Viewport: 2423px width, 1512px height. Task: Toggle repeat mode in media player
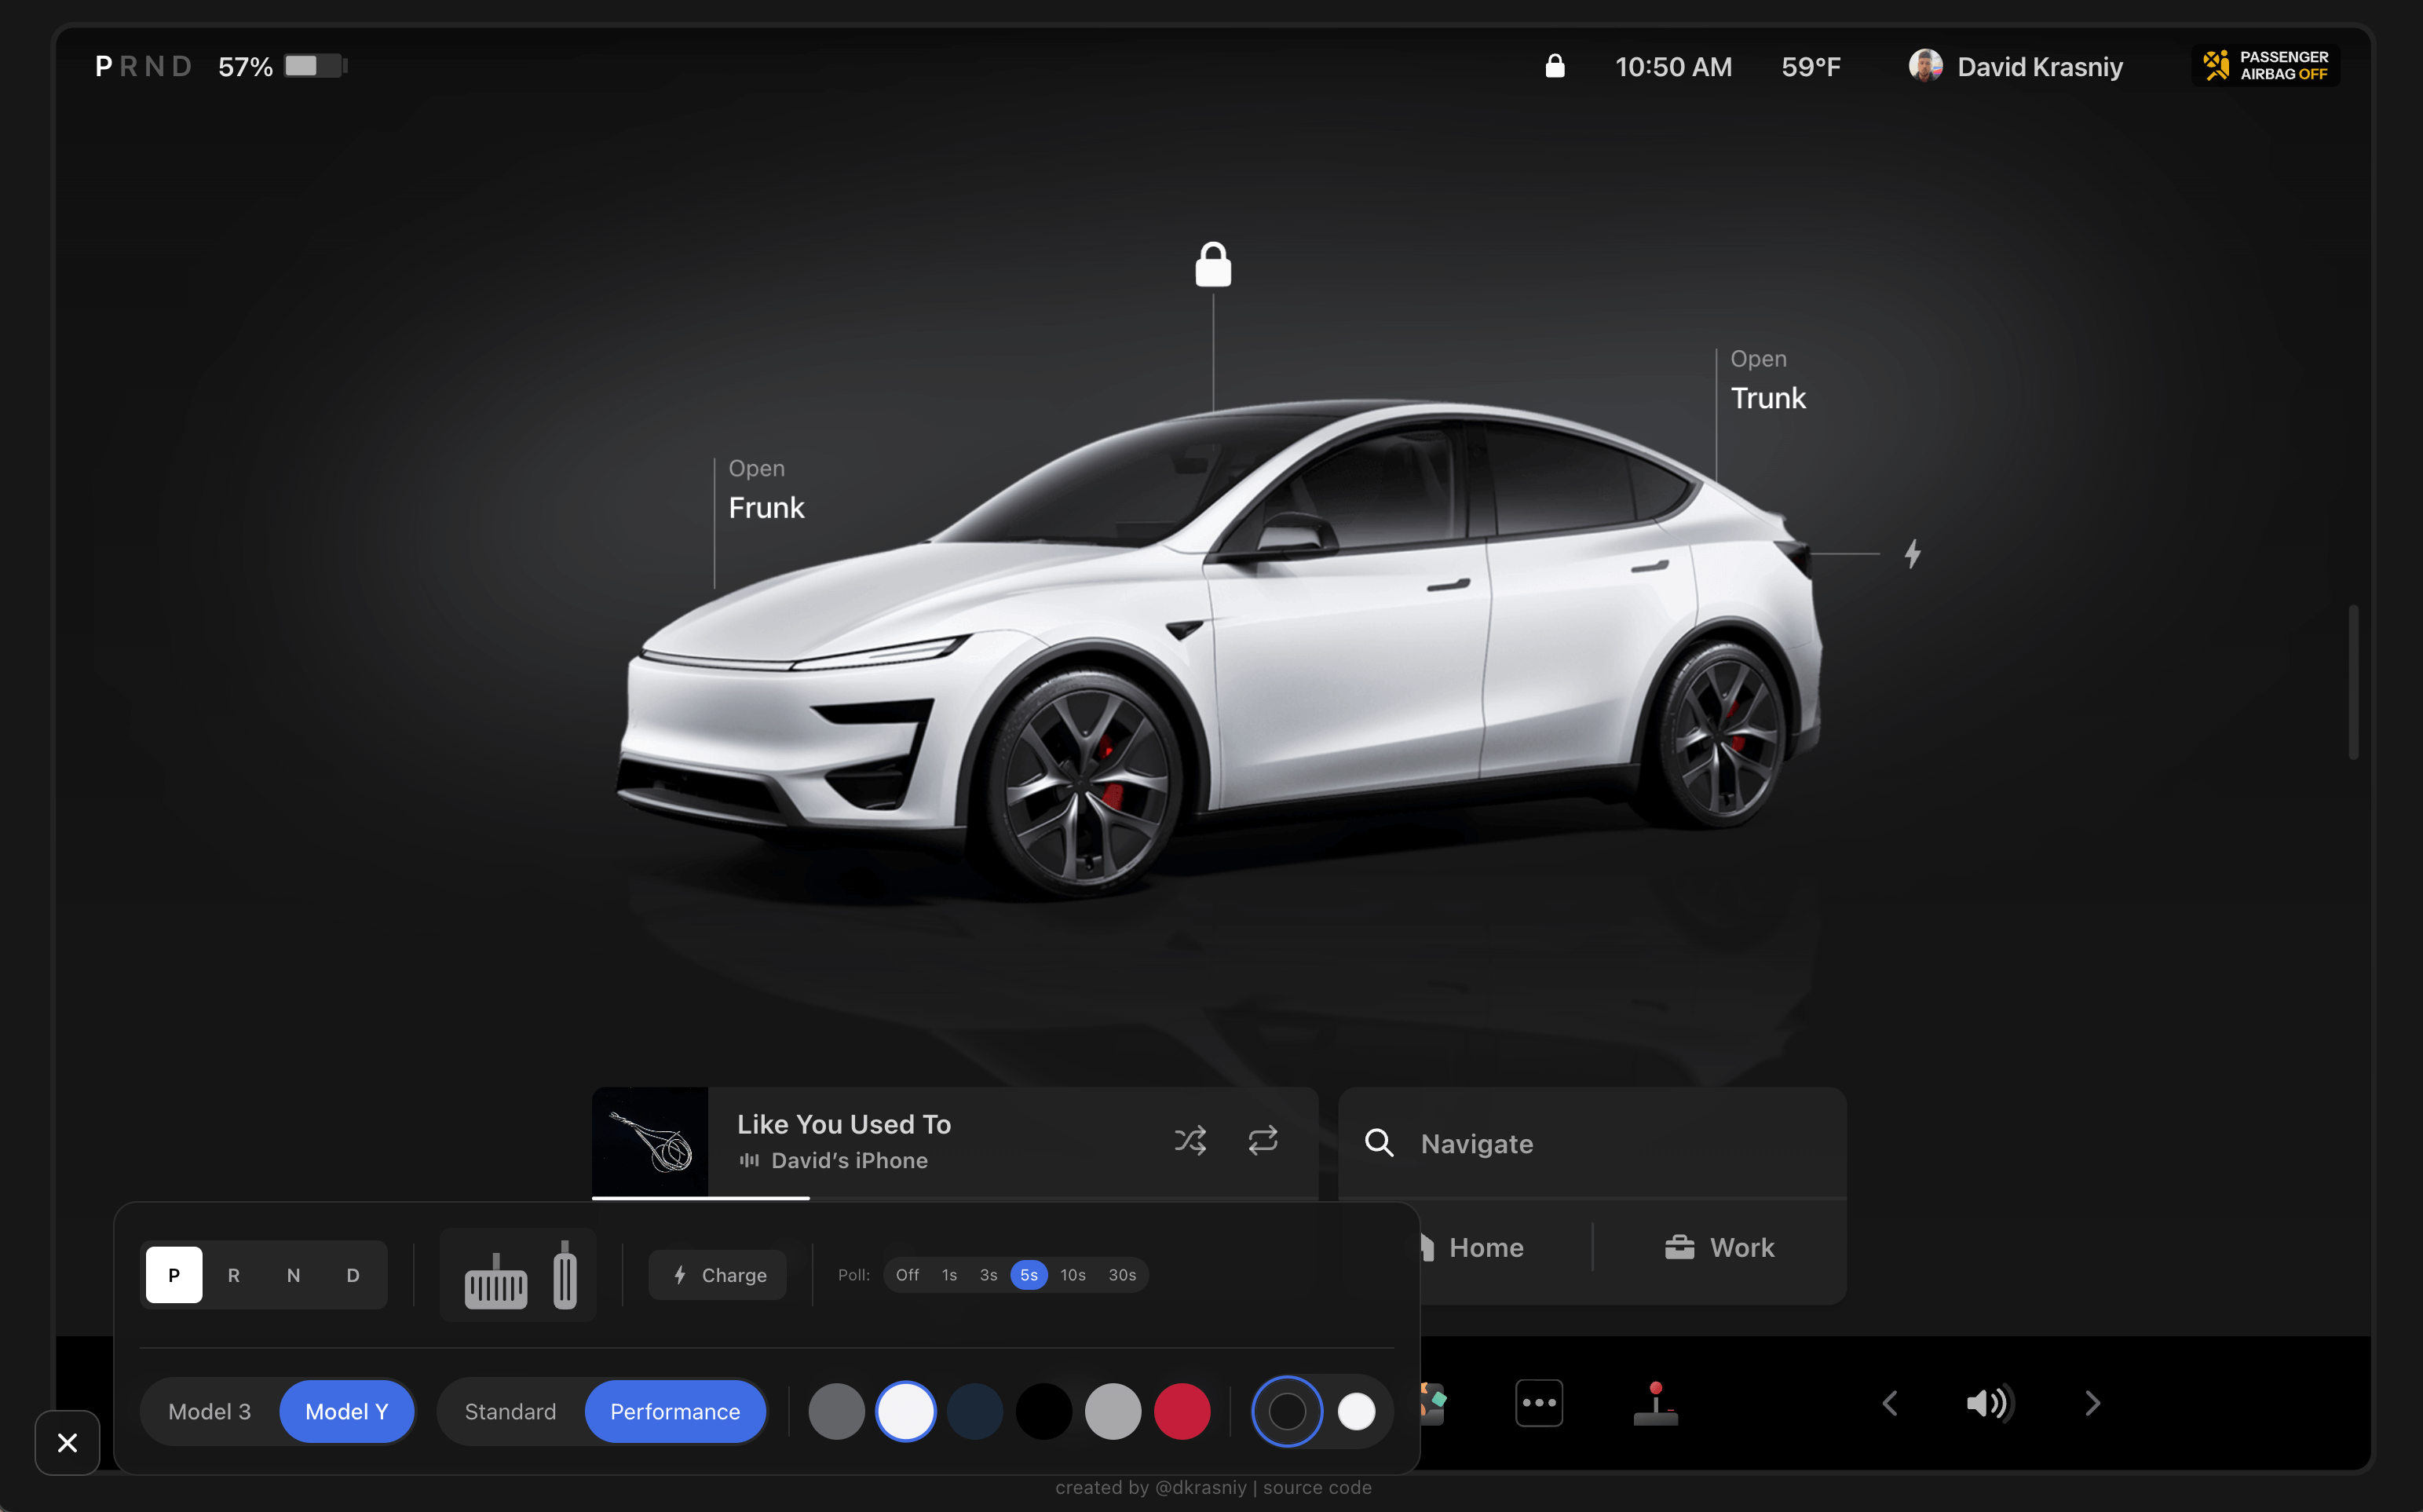[x=1262, y=1140]
